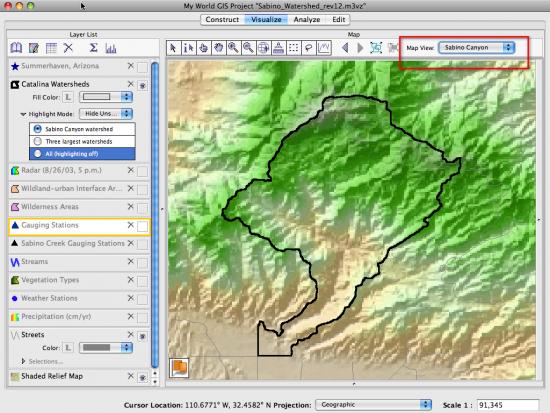Open the book icon in Layer List toolbar
The image size is (550, 413).
tap(16, 48)
